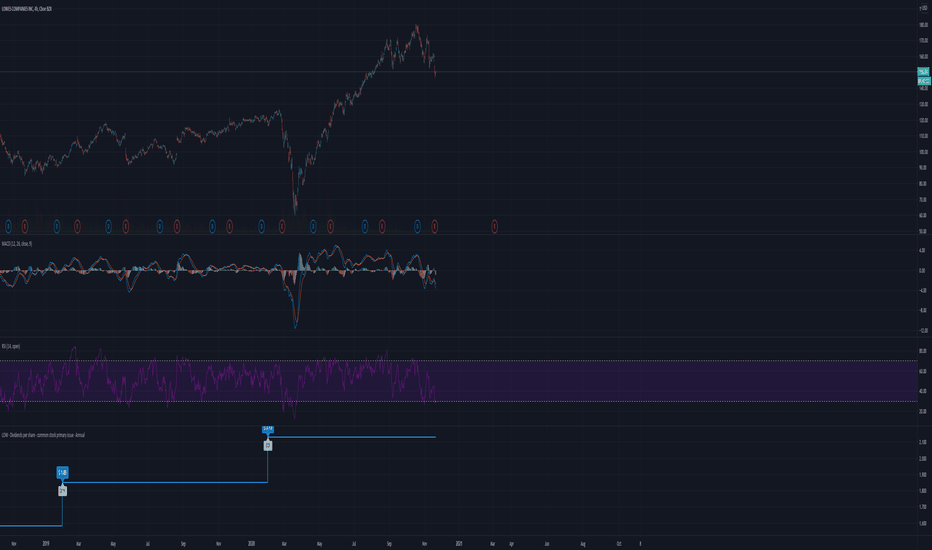Screen dimensions: 932x550
Task: Select the dividends per share legend
Action: point(43,435)
